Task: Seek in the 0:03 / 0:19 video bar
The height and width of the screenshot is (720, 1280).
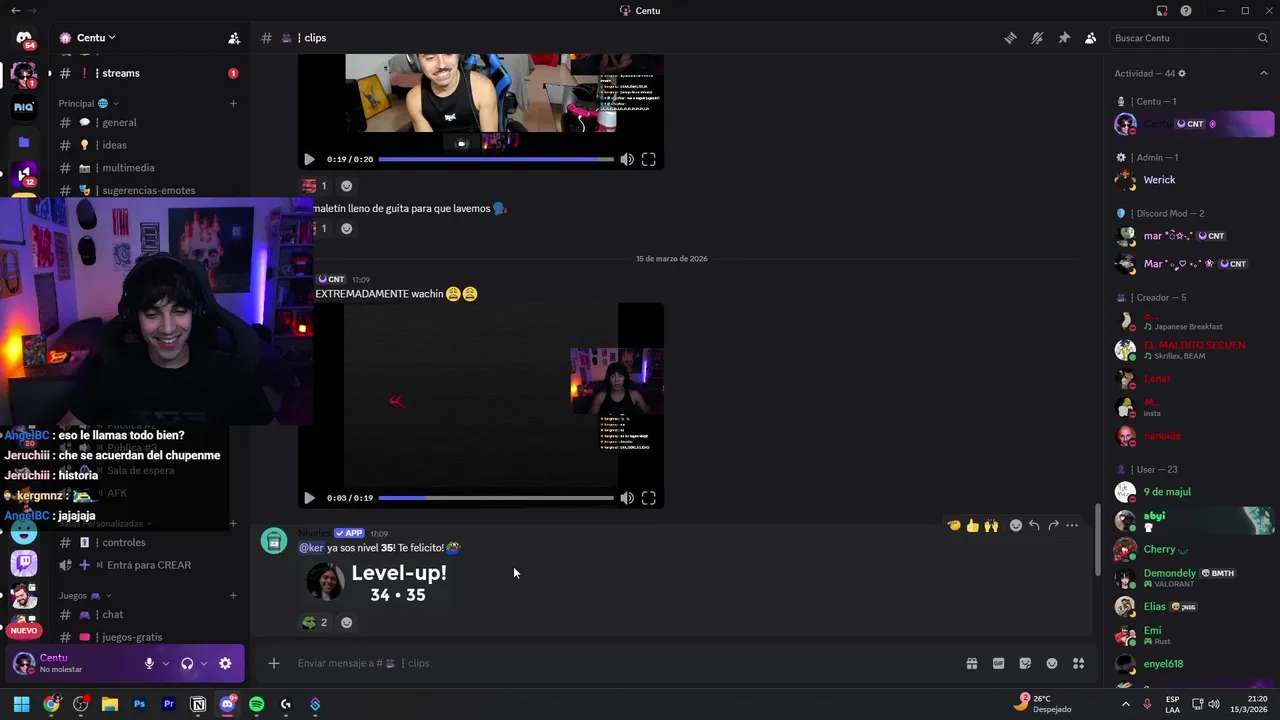Action: [x=496, y=498]
